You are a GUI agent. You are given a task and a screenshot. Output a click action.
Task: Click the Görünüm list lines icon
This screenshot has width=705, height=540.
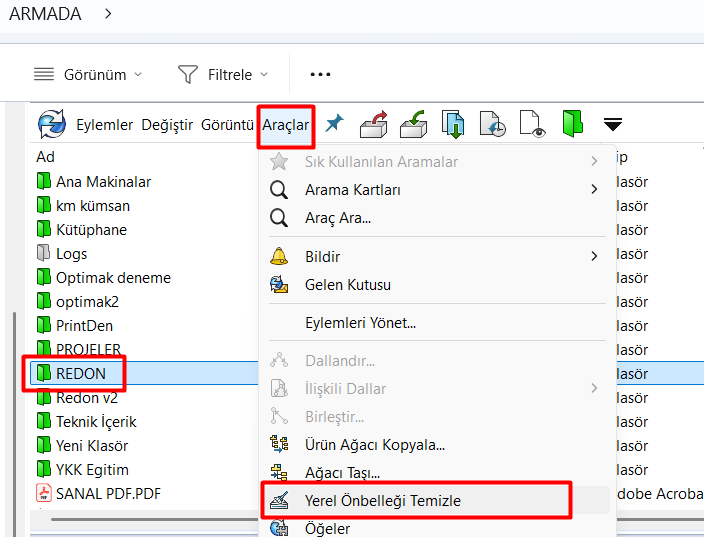pos(44,74)
